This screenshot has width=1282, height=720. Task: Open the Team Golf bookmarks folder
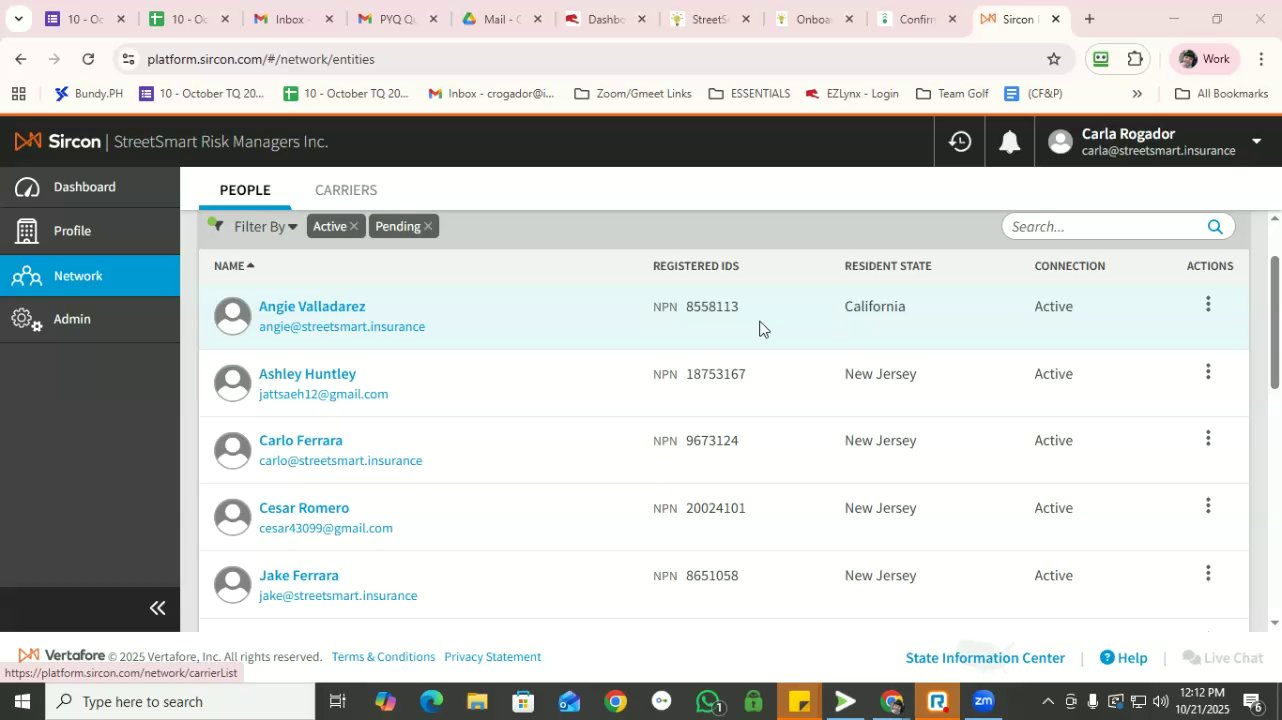[952, 94]
